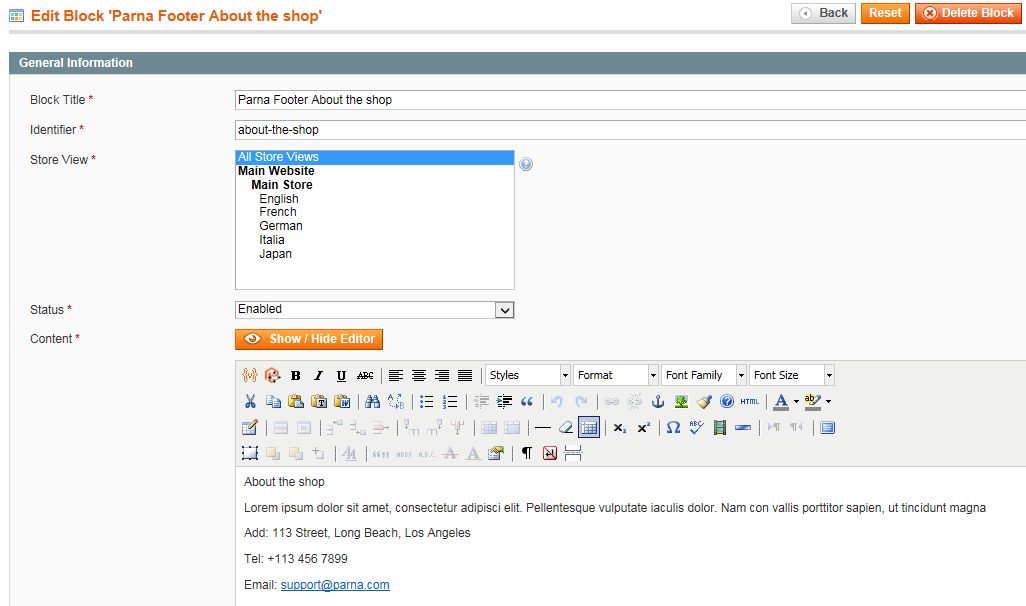Select French store view

pos(278,212)
